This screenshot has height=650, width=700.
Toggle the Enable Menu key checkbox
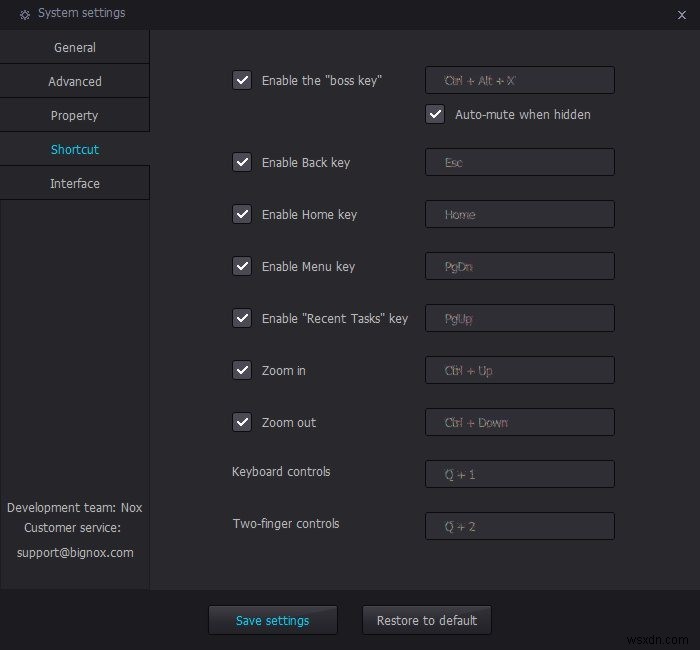242,266
